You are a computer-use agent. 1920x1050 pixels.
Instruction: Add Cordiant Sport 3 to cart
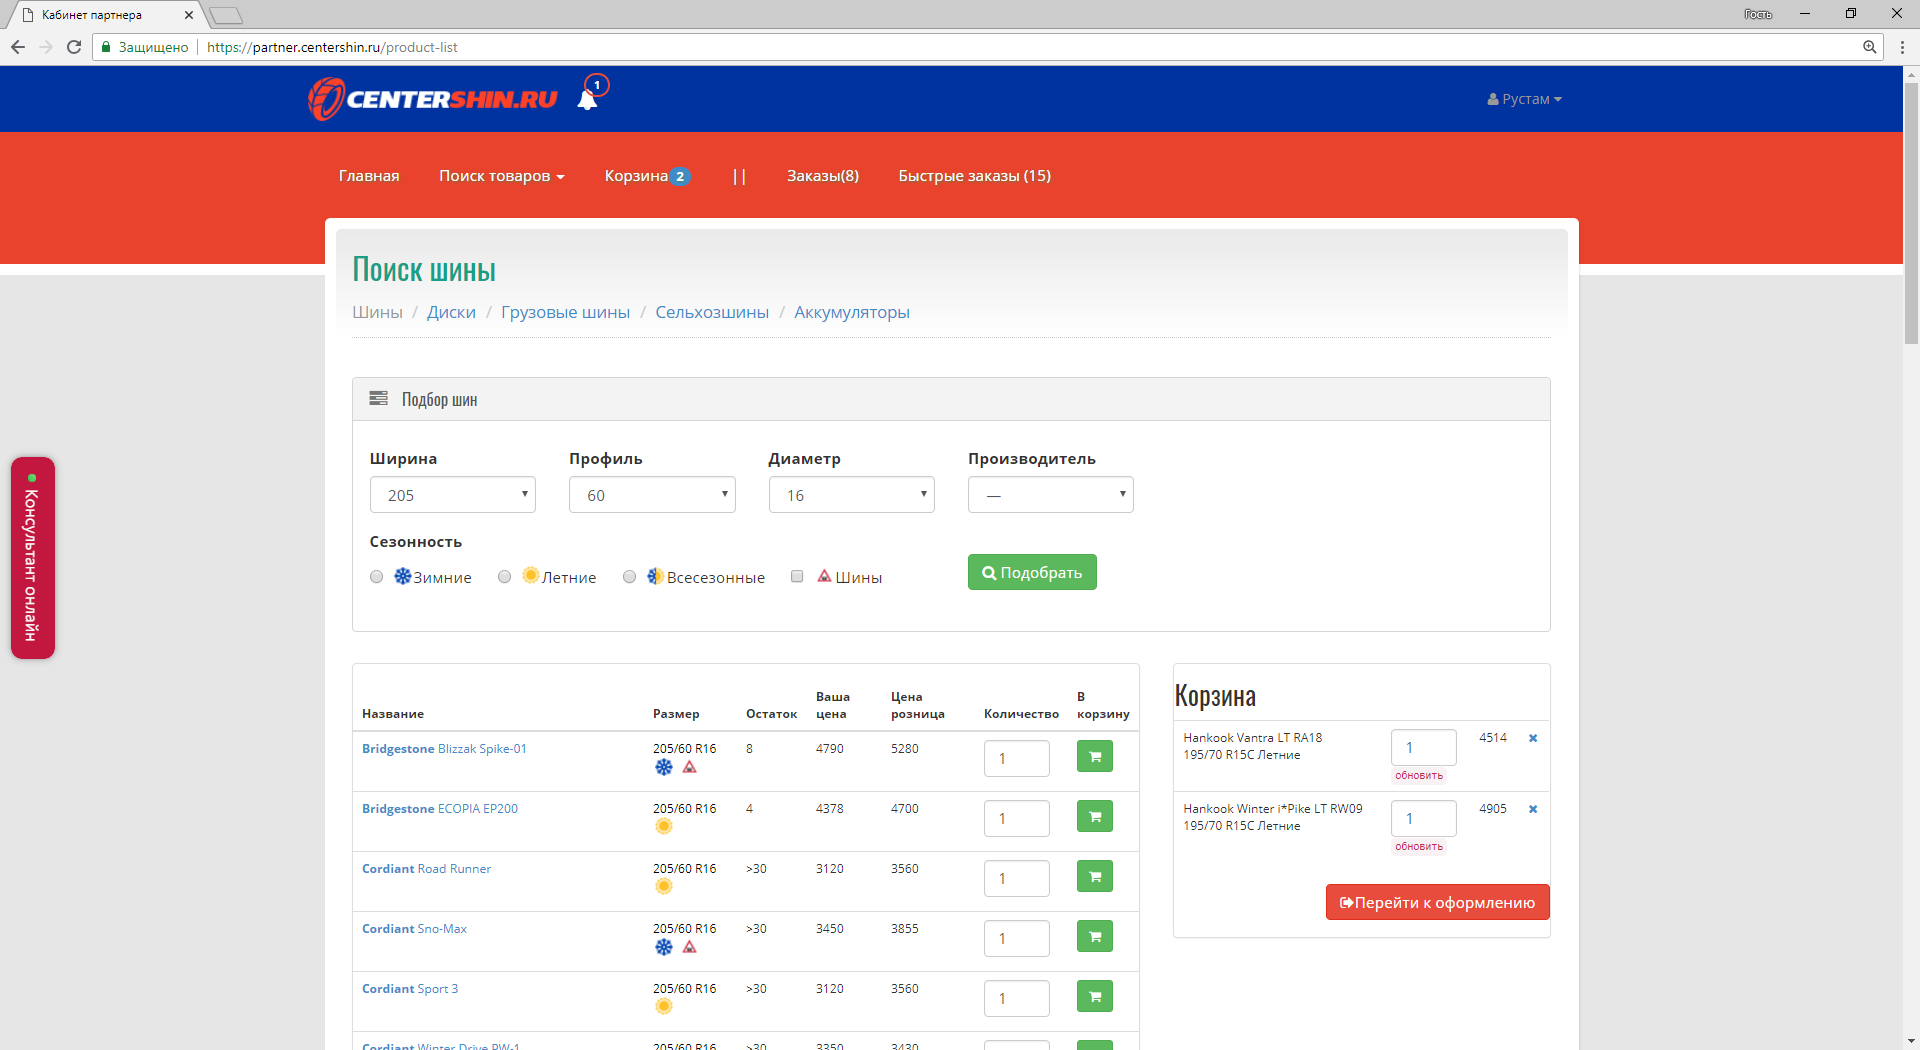tap(1095, 997)
